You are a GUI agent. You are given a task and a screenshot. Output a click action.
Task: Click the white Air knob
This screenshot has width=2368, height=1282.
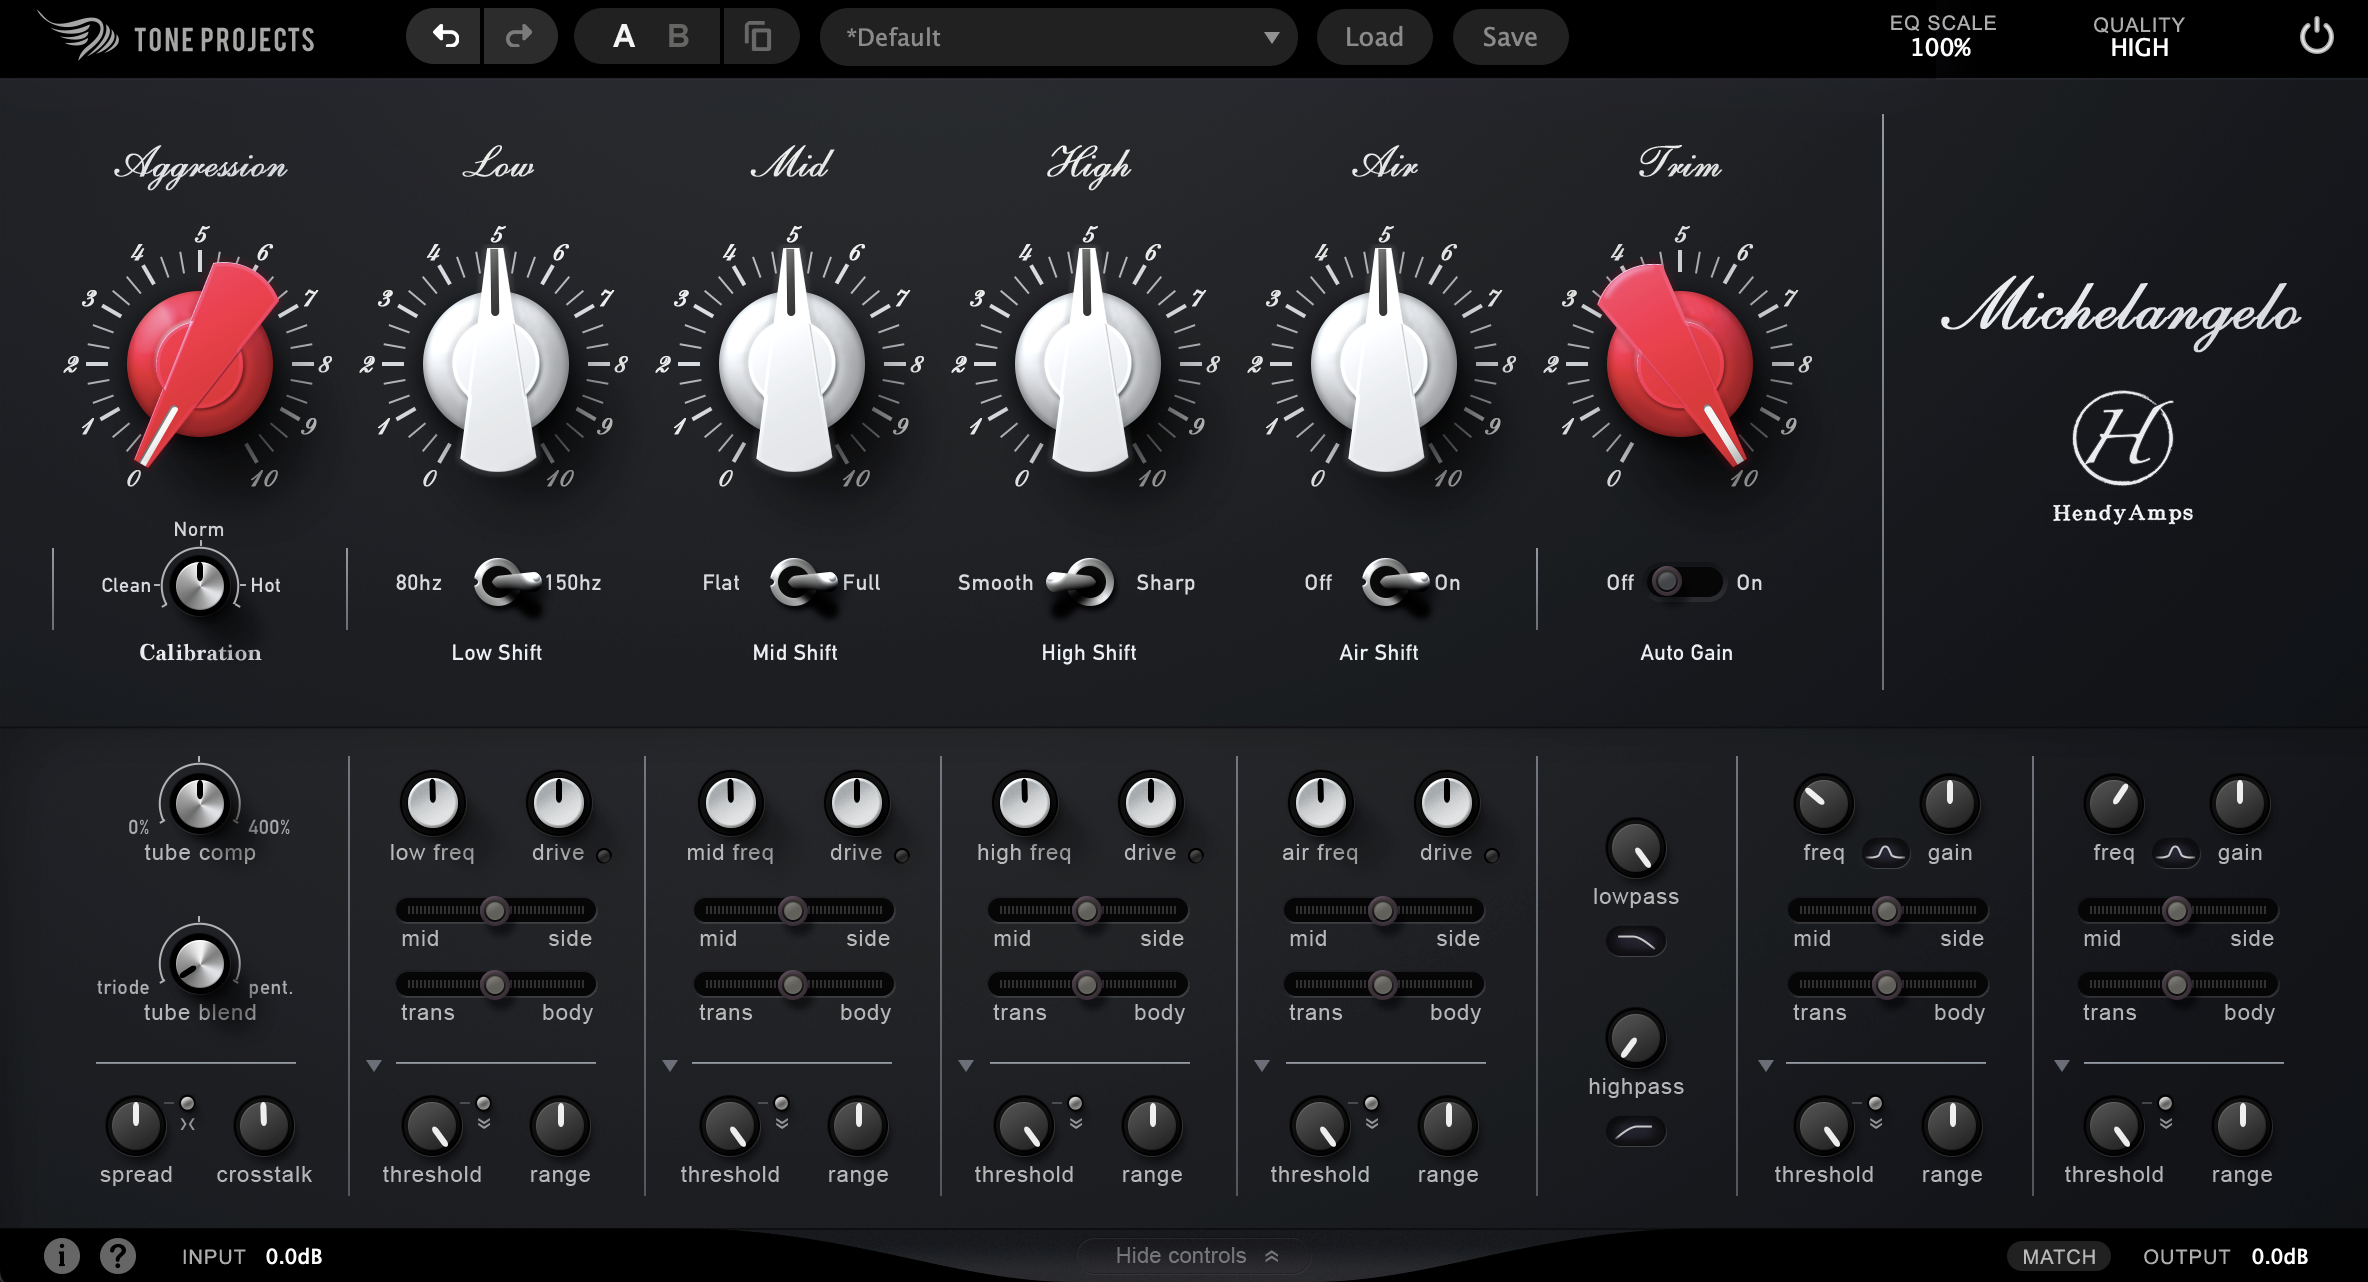(1384, 364)
